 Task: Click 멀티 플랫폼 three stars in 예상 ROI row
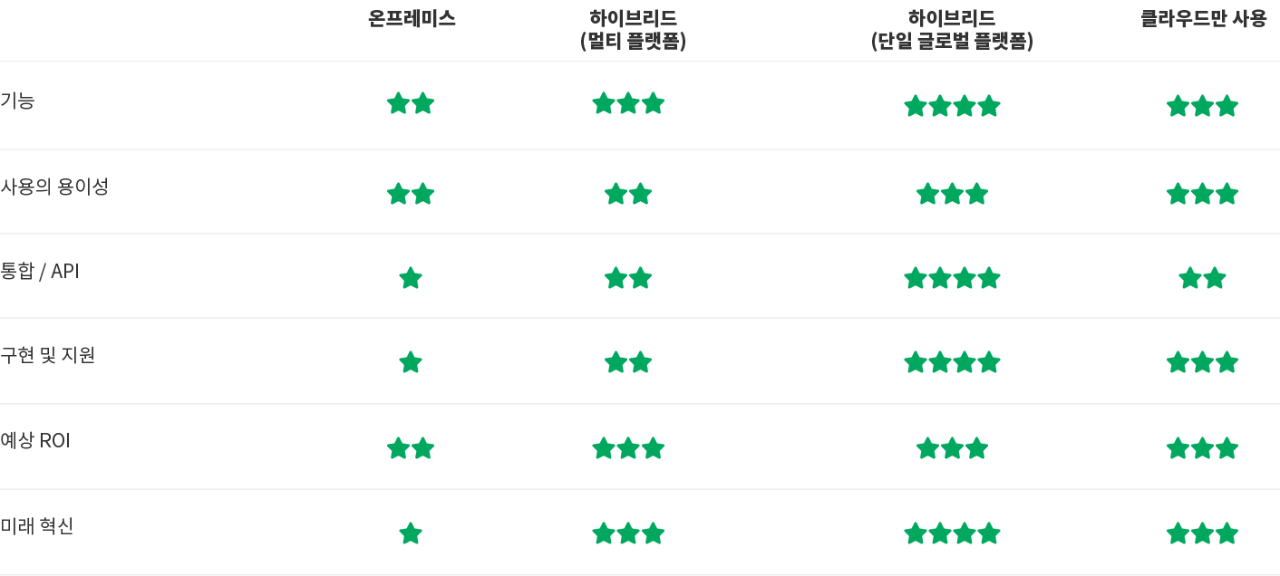[x=628, y=448]
